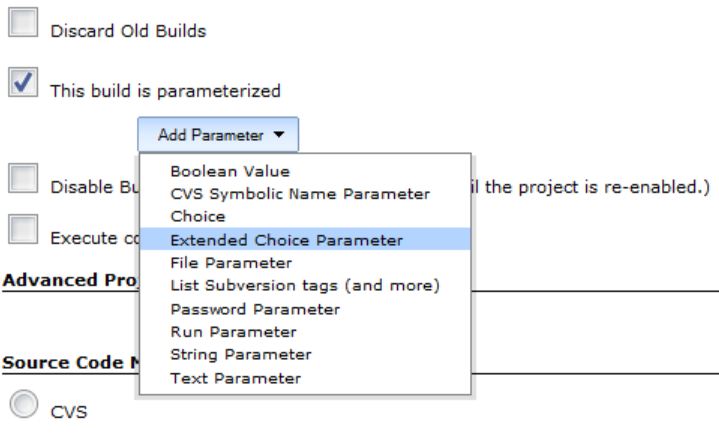Pick the Choice parameter type
The height and width of the screenshot is (435, 719).
(x=198, y=217)
